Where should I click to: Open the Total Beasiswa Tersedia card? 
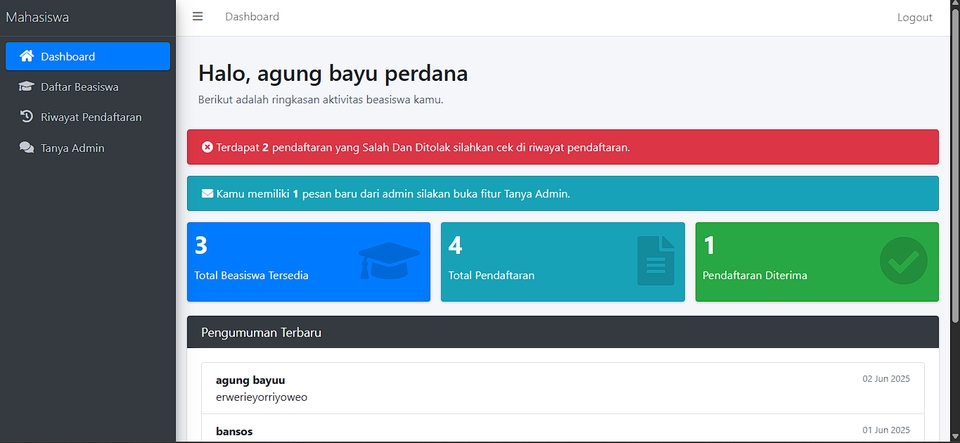[x=308, y=262]
